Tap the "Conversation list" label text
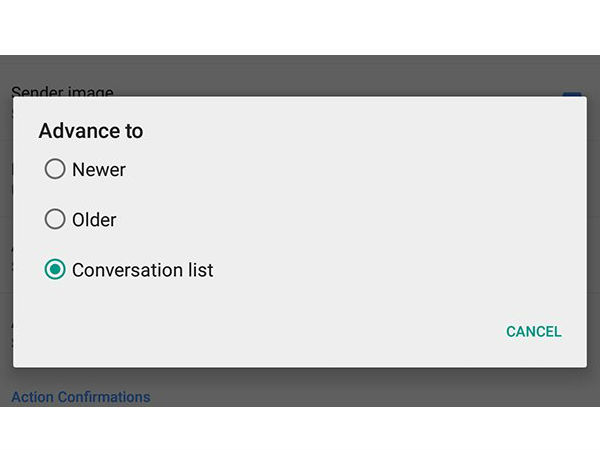Viewport: 600px width, 450px height. pyautogui.click(x=142, y=270)
